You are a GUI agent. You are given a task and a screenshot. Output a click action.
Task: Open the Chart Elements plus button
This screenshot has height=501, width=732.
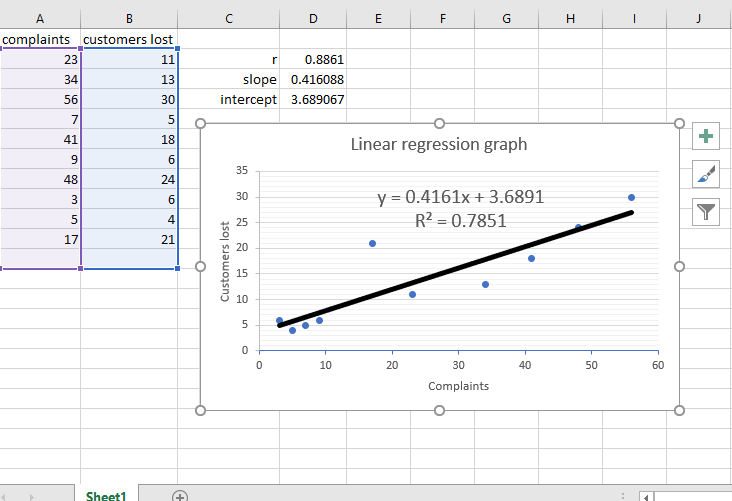coord(706,137)
